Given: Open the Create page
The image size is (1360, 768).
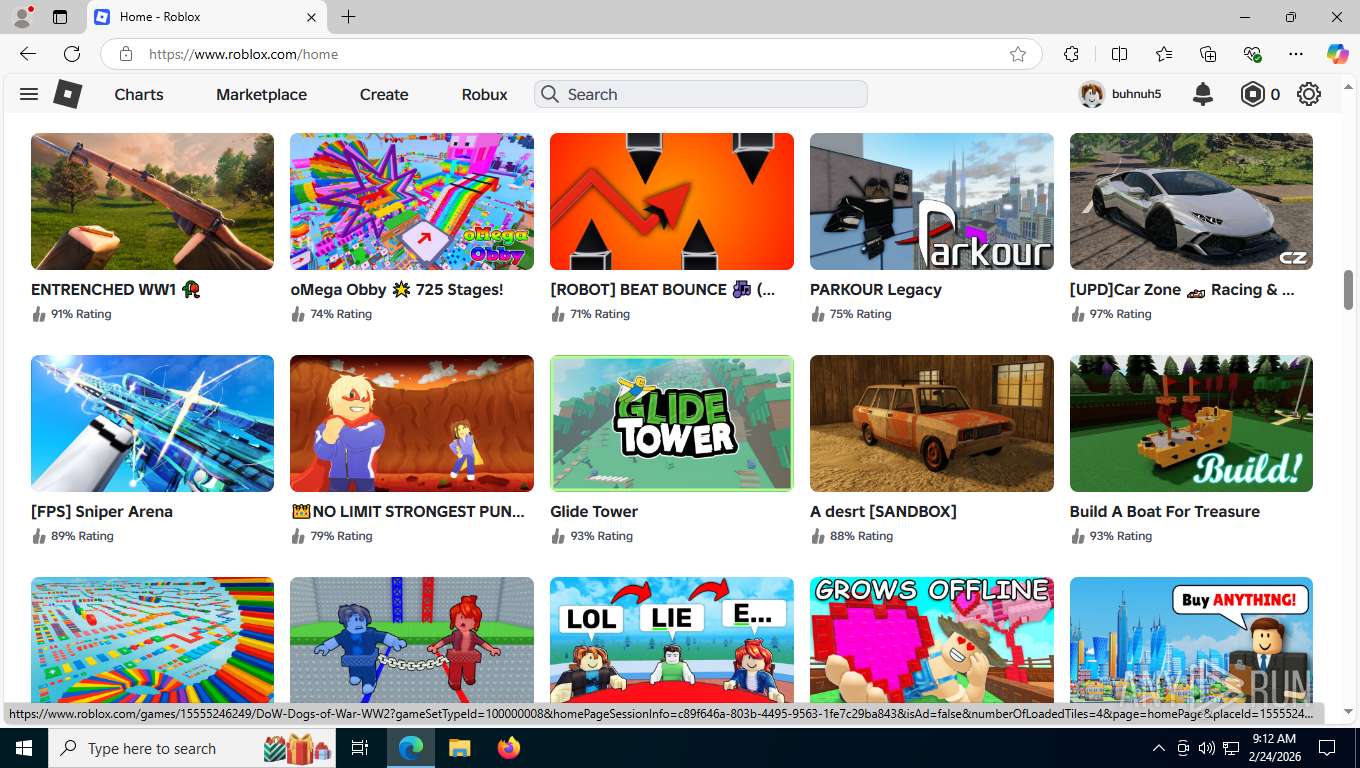Looking at the screenshot, I should click(384, 94).
